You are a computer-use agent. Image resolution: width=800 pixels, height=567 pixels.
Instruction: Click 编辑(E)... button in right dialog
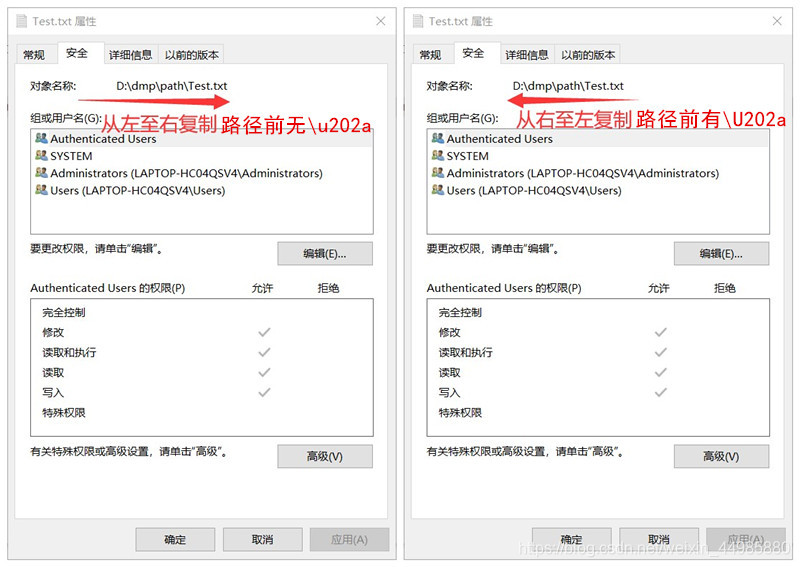click(x=721, y=254)
